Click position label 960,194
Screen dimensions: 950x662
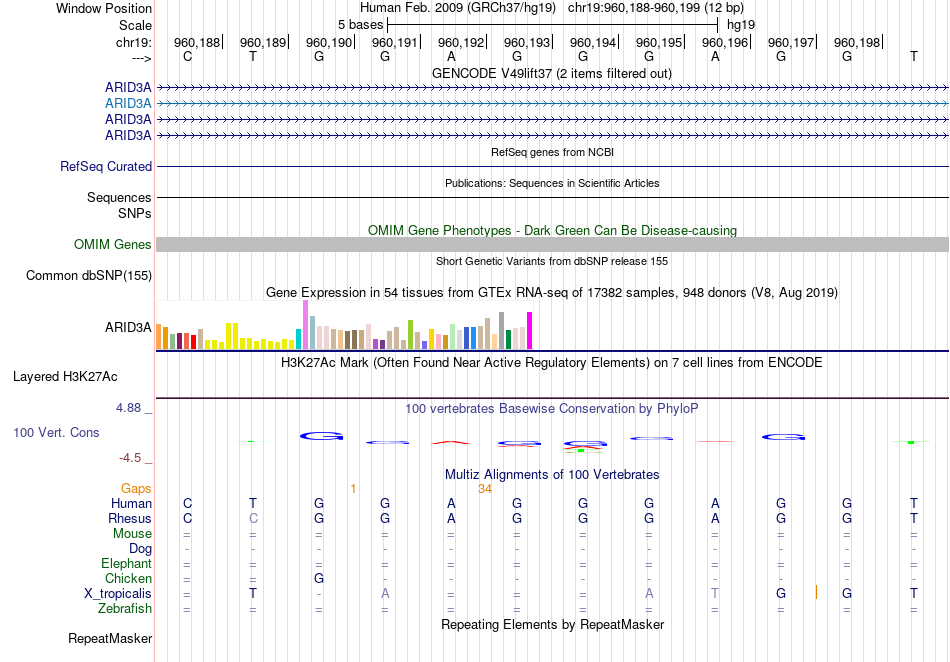click(x=593, y=42)
